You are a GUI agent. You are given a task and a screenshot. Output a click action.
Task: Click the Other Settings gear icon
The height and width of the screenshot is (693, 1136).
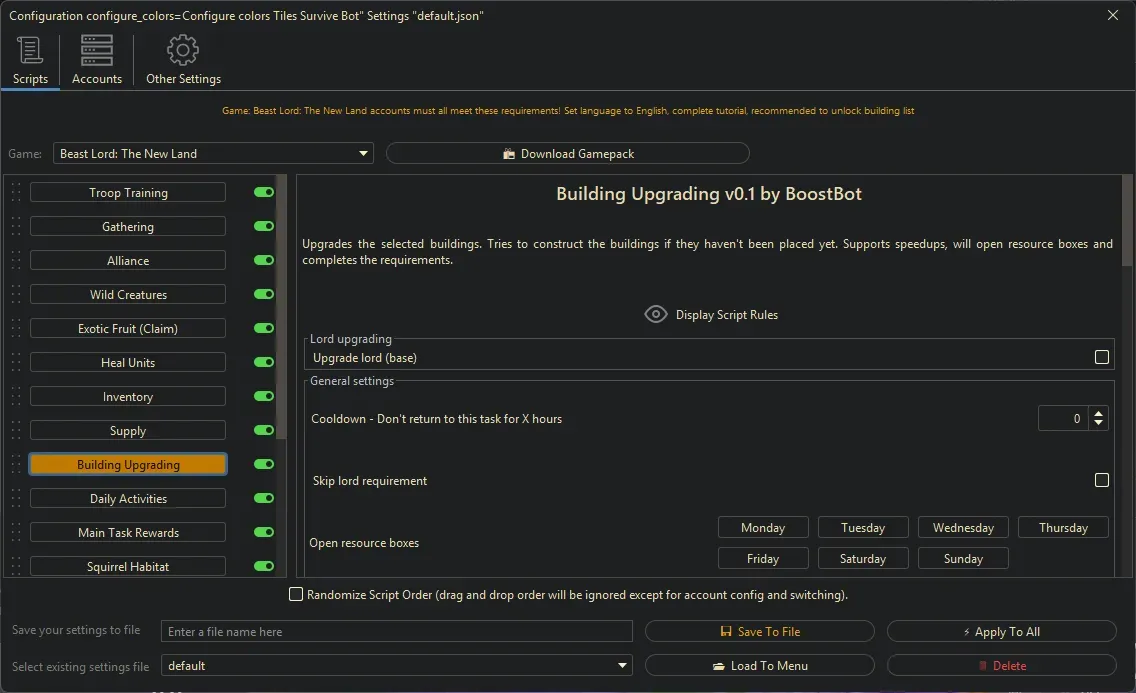tap(183, 49)
